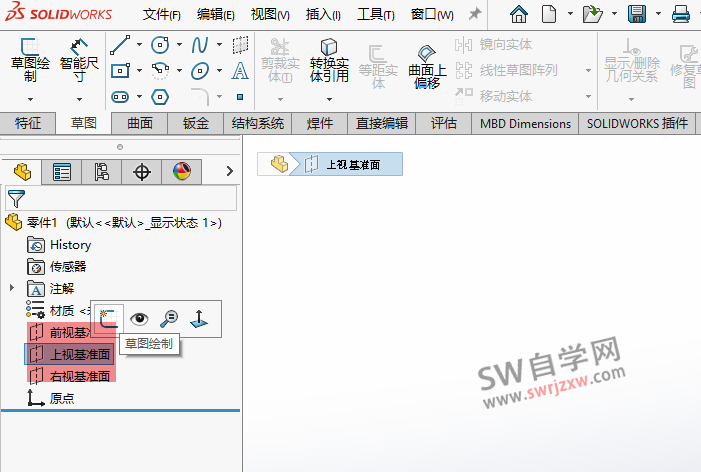
Task: Open the 编辑(E) menu
Action: coord(215,15)
